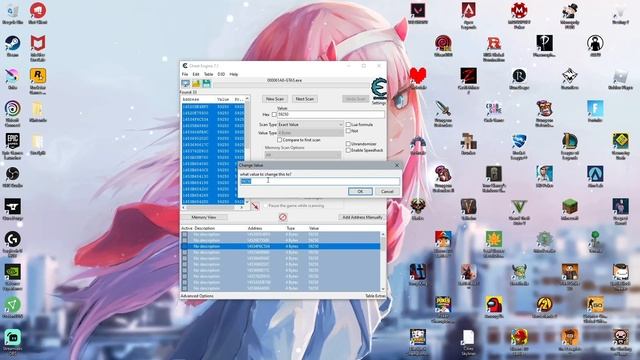Open the Counter-Strike GO desktop icon

[x=595, y=304]
